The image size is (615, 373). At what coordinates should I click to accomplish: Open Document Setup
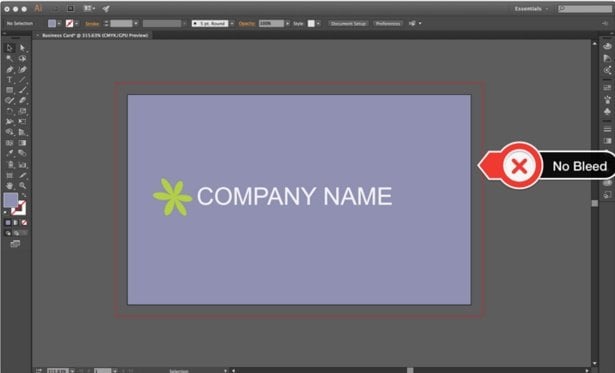348,24
